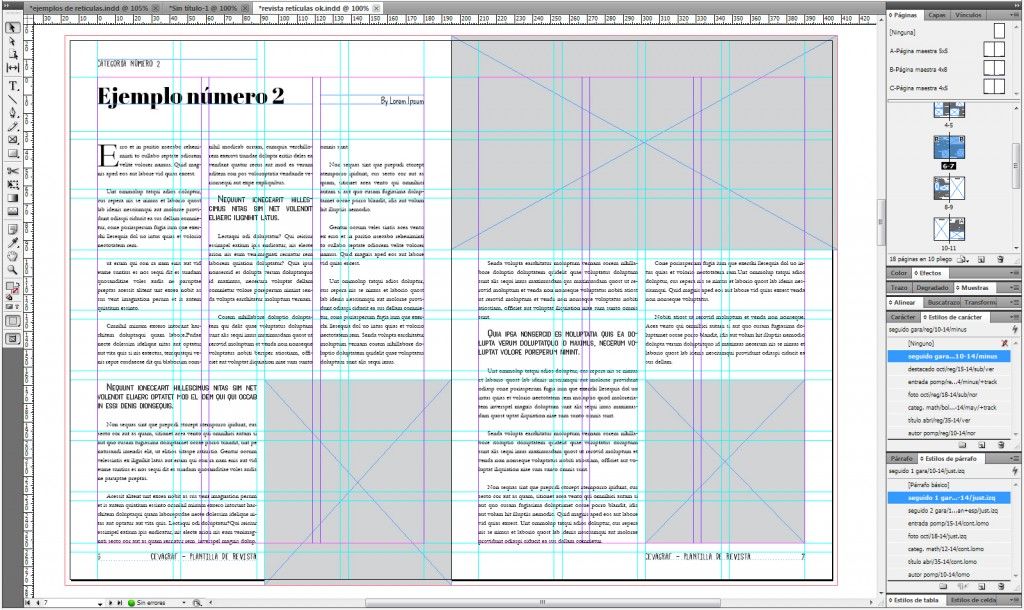The image size is (1024, 610).
Task: Open Alinear panel flyout menu
Action: click(1014, 302)
